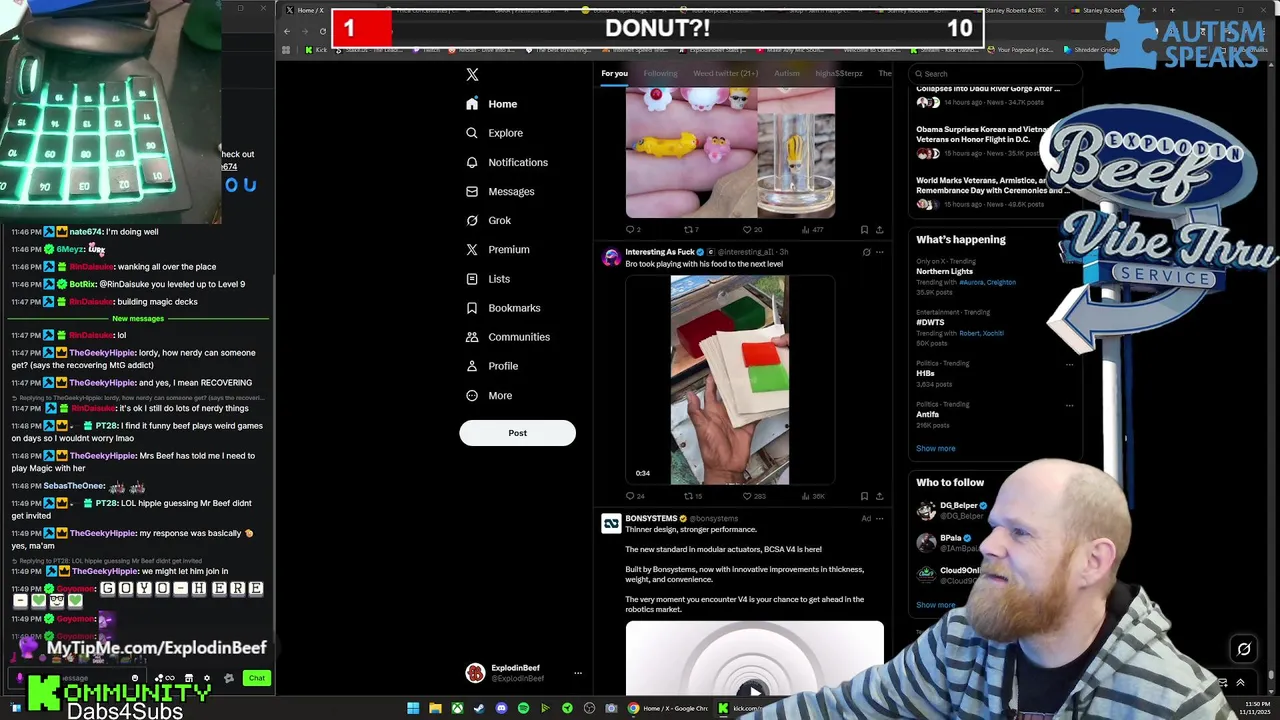Share the Interesting As Fuck post

879,496
